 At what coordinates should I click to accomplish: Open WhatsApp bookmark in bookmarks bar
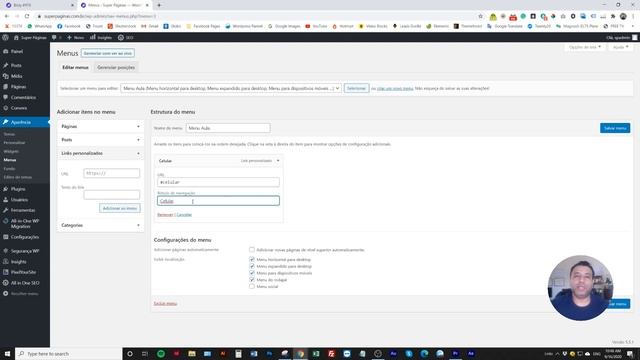(40, 26)
